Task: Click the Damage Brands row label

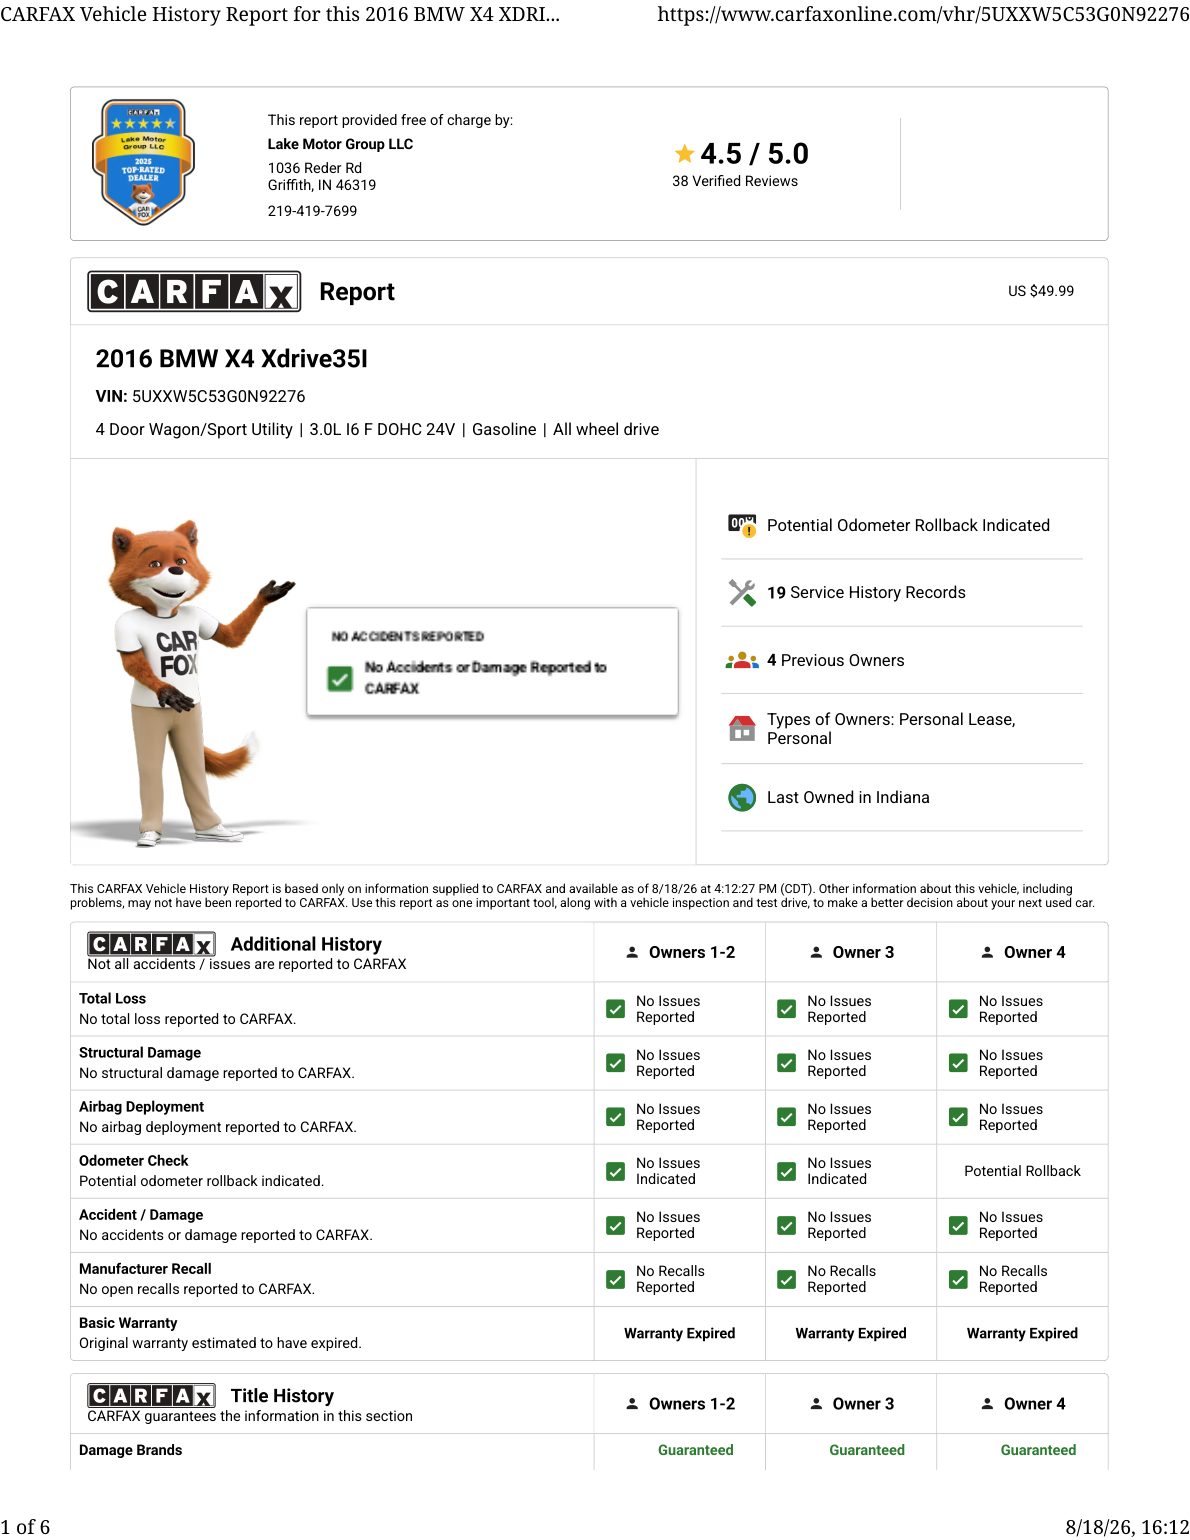Action: (x=130, y=1450)
